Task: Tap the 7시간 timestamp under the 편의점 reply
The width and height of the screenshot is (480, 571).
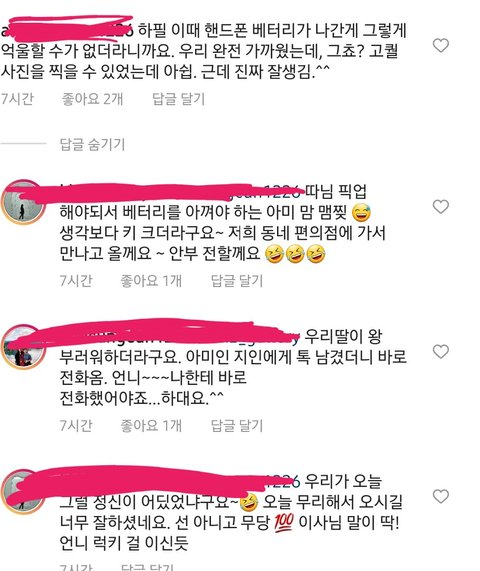Action: [76, 281]
